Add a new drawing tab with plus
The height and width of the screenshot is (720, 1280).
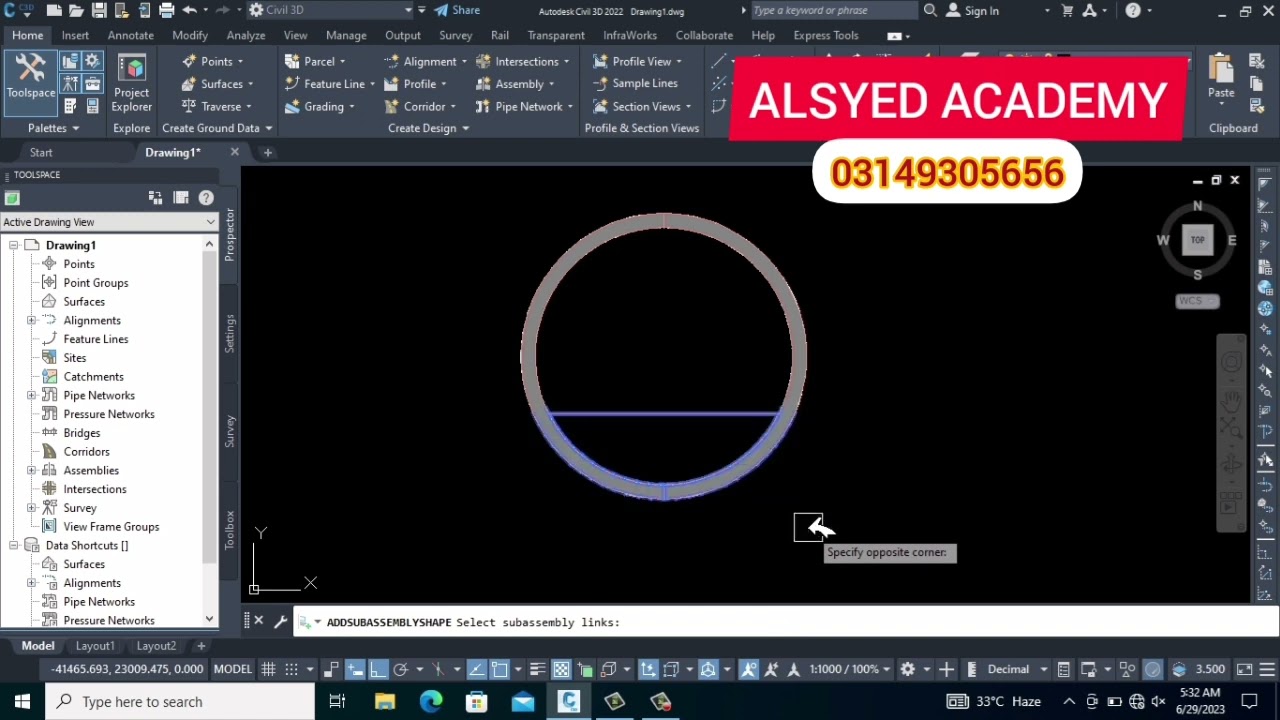pos(267,152)
